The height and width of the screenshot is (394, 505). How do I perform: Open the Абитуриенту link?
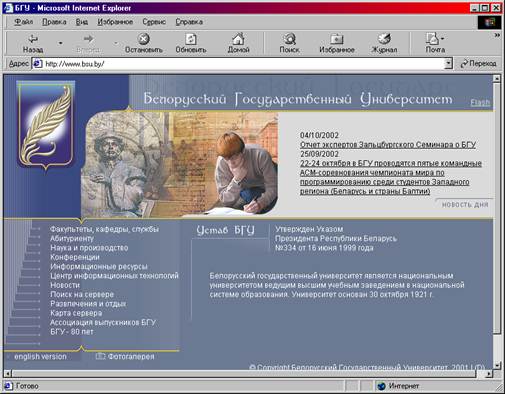pos(72,239)
